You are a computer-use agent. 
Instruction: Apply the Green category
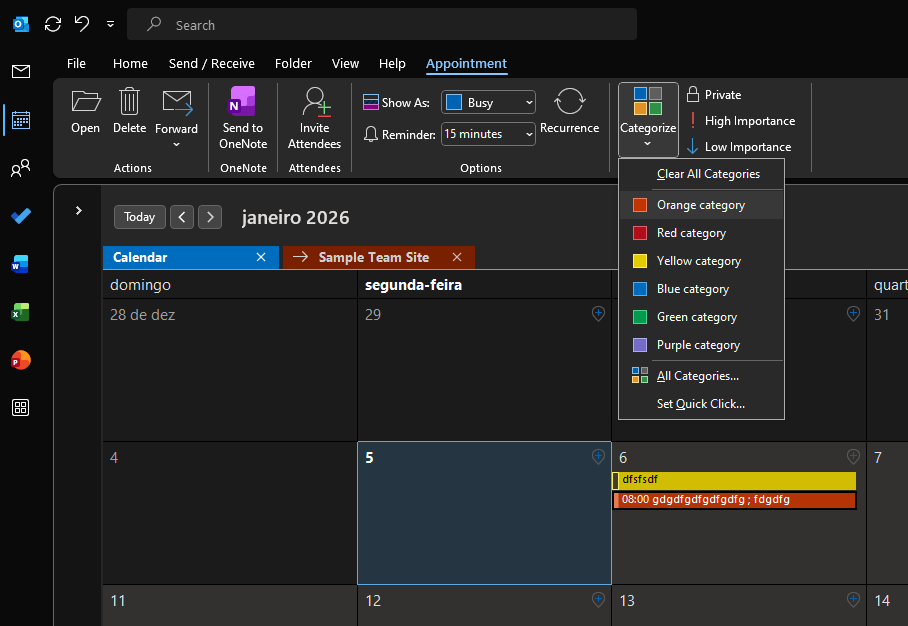[701, 317]
